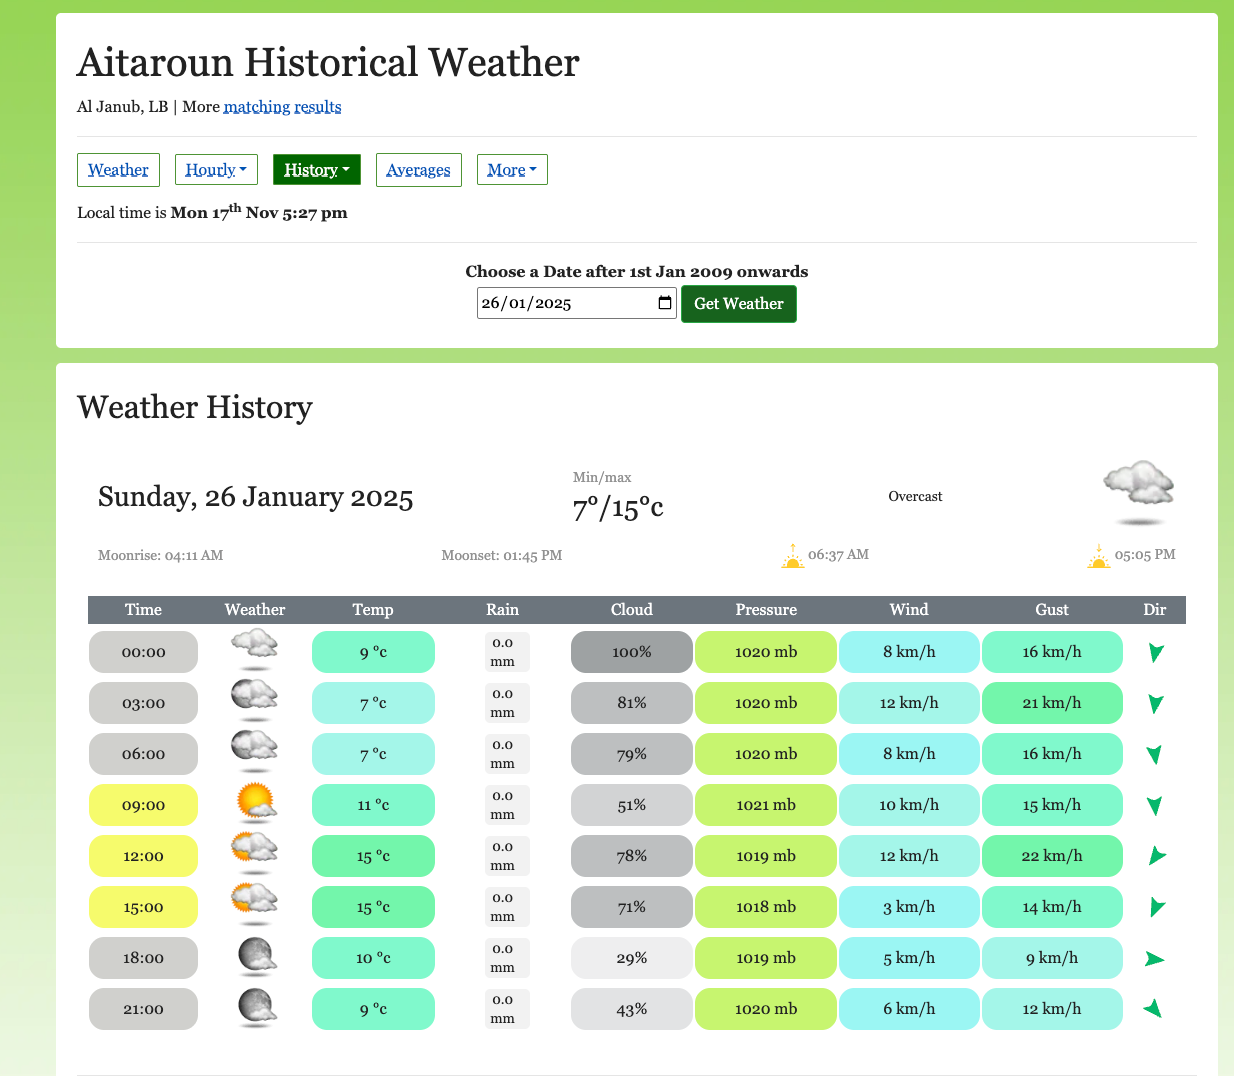This screenshot has width=1234, height=1076.
Task: Open the Averages tab
Action: 418,170
